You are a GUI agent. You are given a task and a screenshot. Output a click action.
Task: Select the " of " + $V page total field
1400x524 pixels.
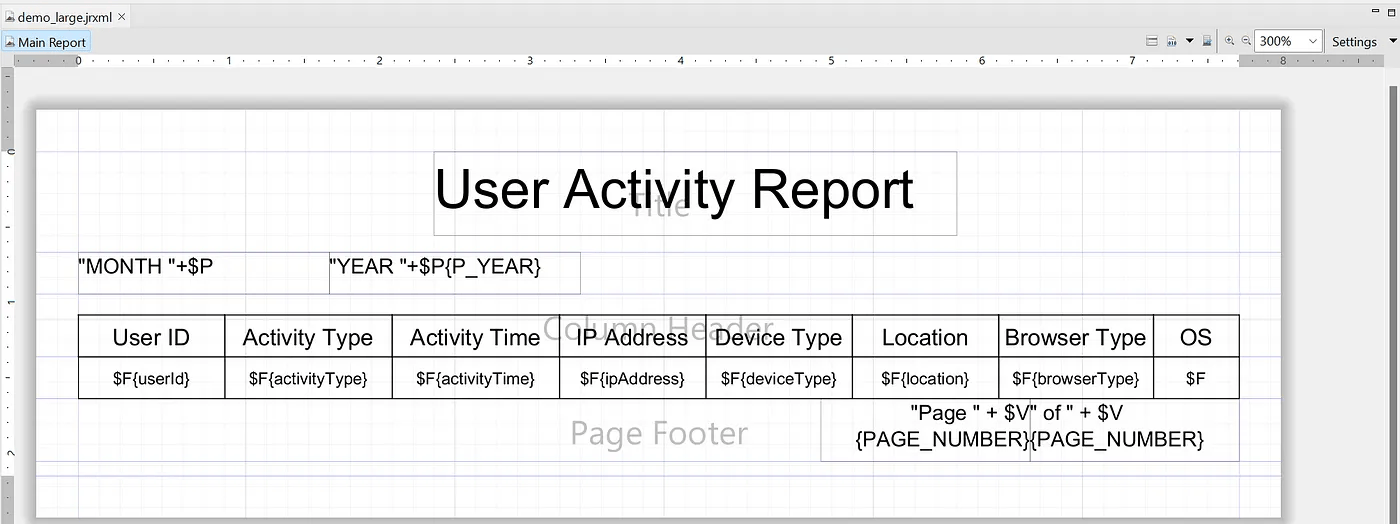[1135, 430]
